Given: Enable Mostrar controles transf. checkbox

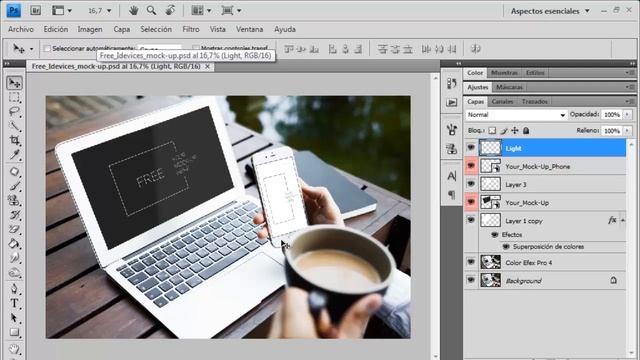Looking at the screenshot, I should [196, 49].
